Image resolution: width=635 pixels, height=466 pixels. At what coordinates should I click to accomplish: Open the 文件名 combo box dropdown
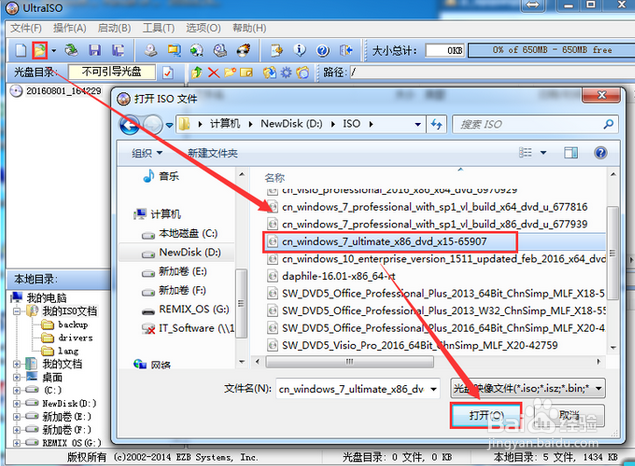pos(433,389)
